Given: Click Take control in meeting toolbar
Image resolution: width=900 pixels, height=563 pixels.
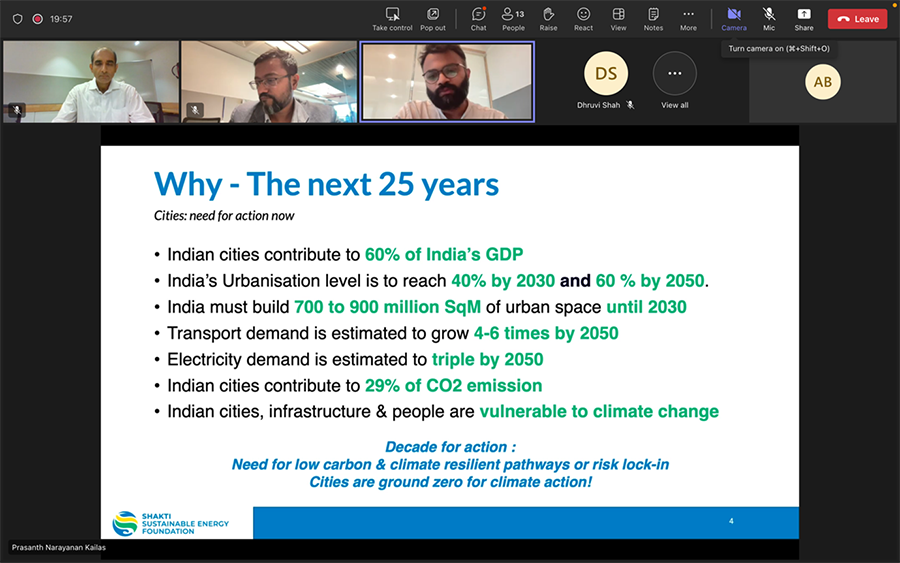Looking at the screenshot, I should point(392,19).
